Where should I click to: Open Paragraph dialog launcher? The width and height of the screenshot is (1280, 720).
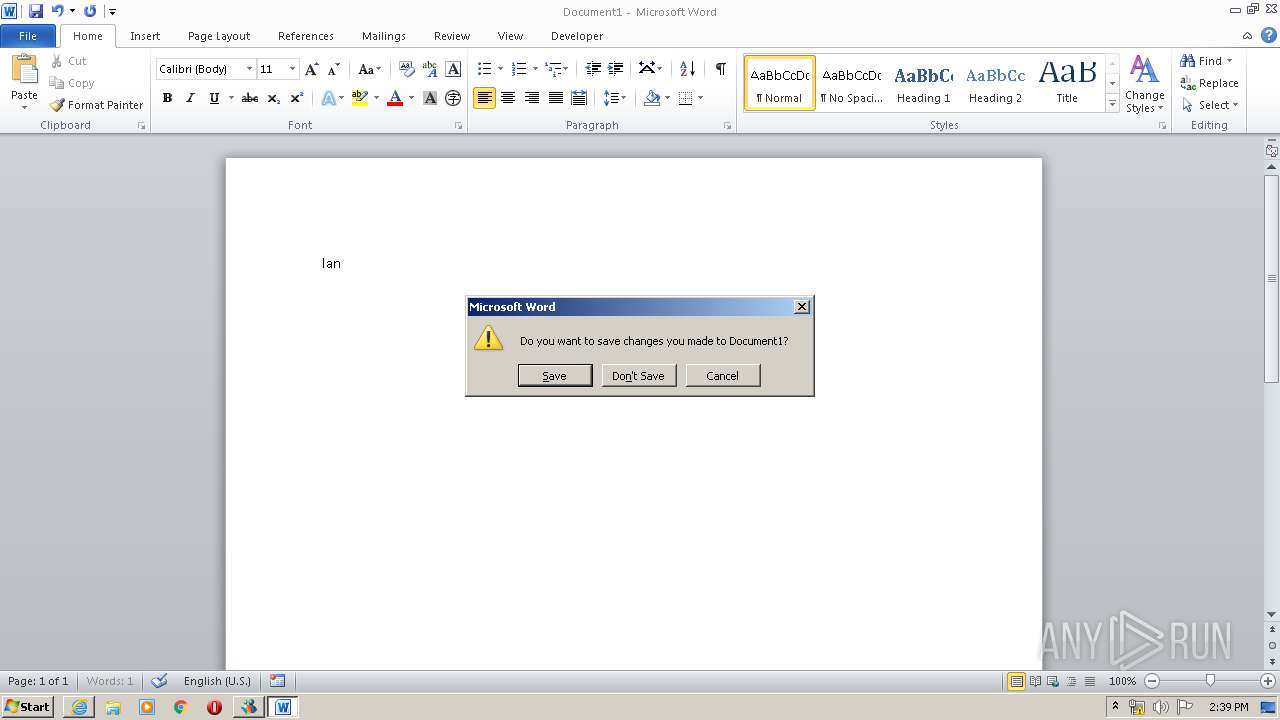coord(729,126)
